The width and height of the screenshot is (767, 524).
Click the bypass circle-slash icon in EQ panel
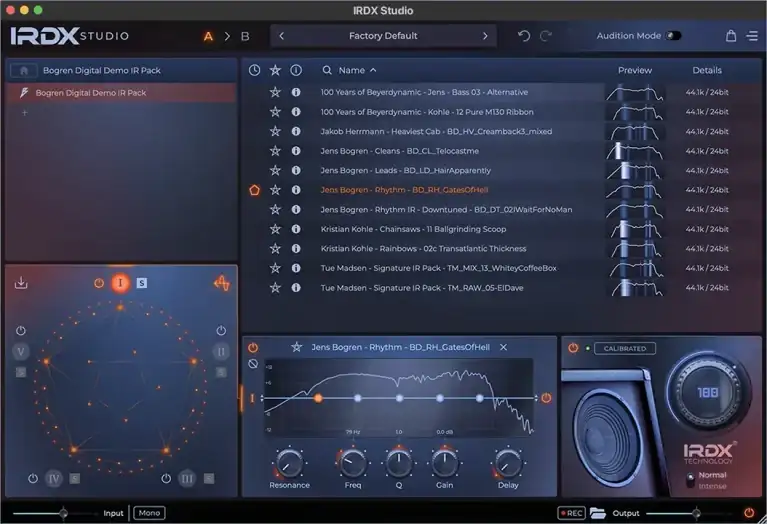coord(253,364)
